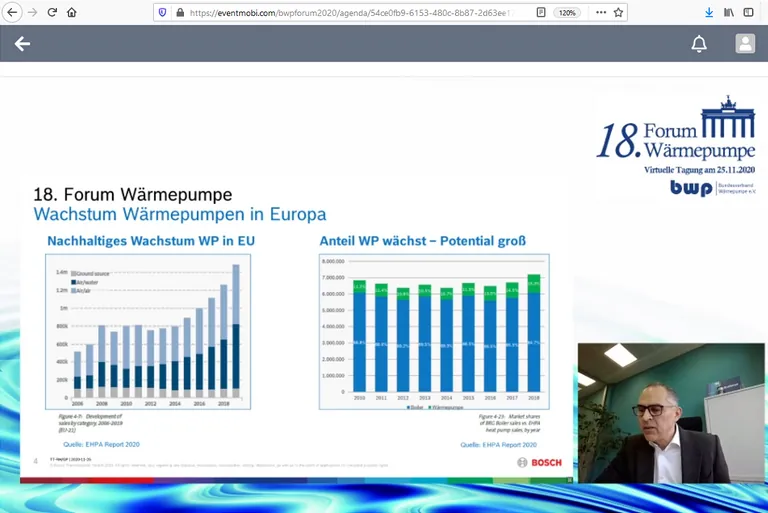Go to the browser home page

coord(71,13)
